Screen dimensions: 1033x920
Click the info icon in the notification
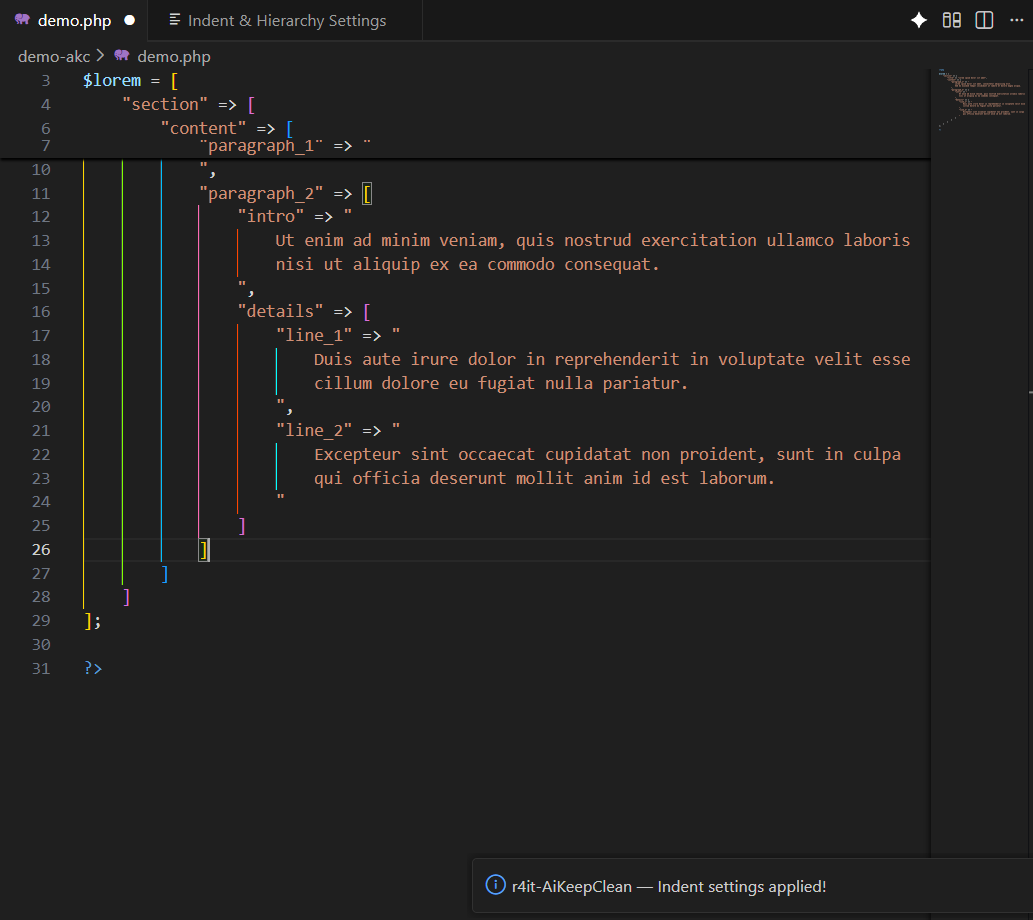tap(495, 885)
